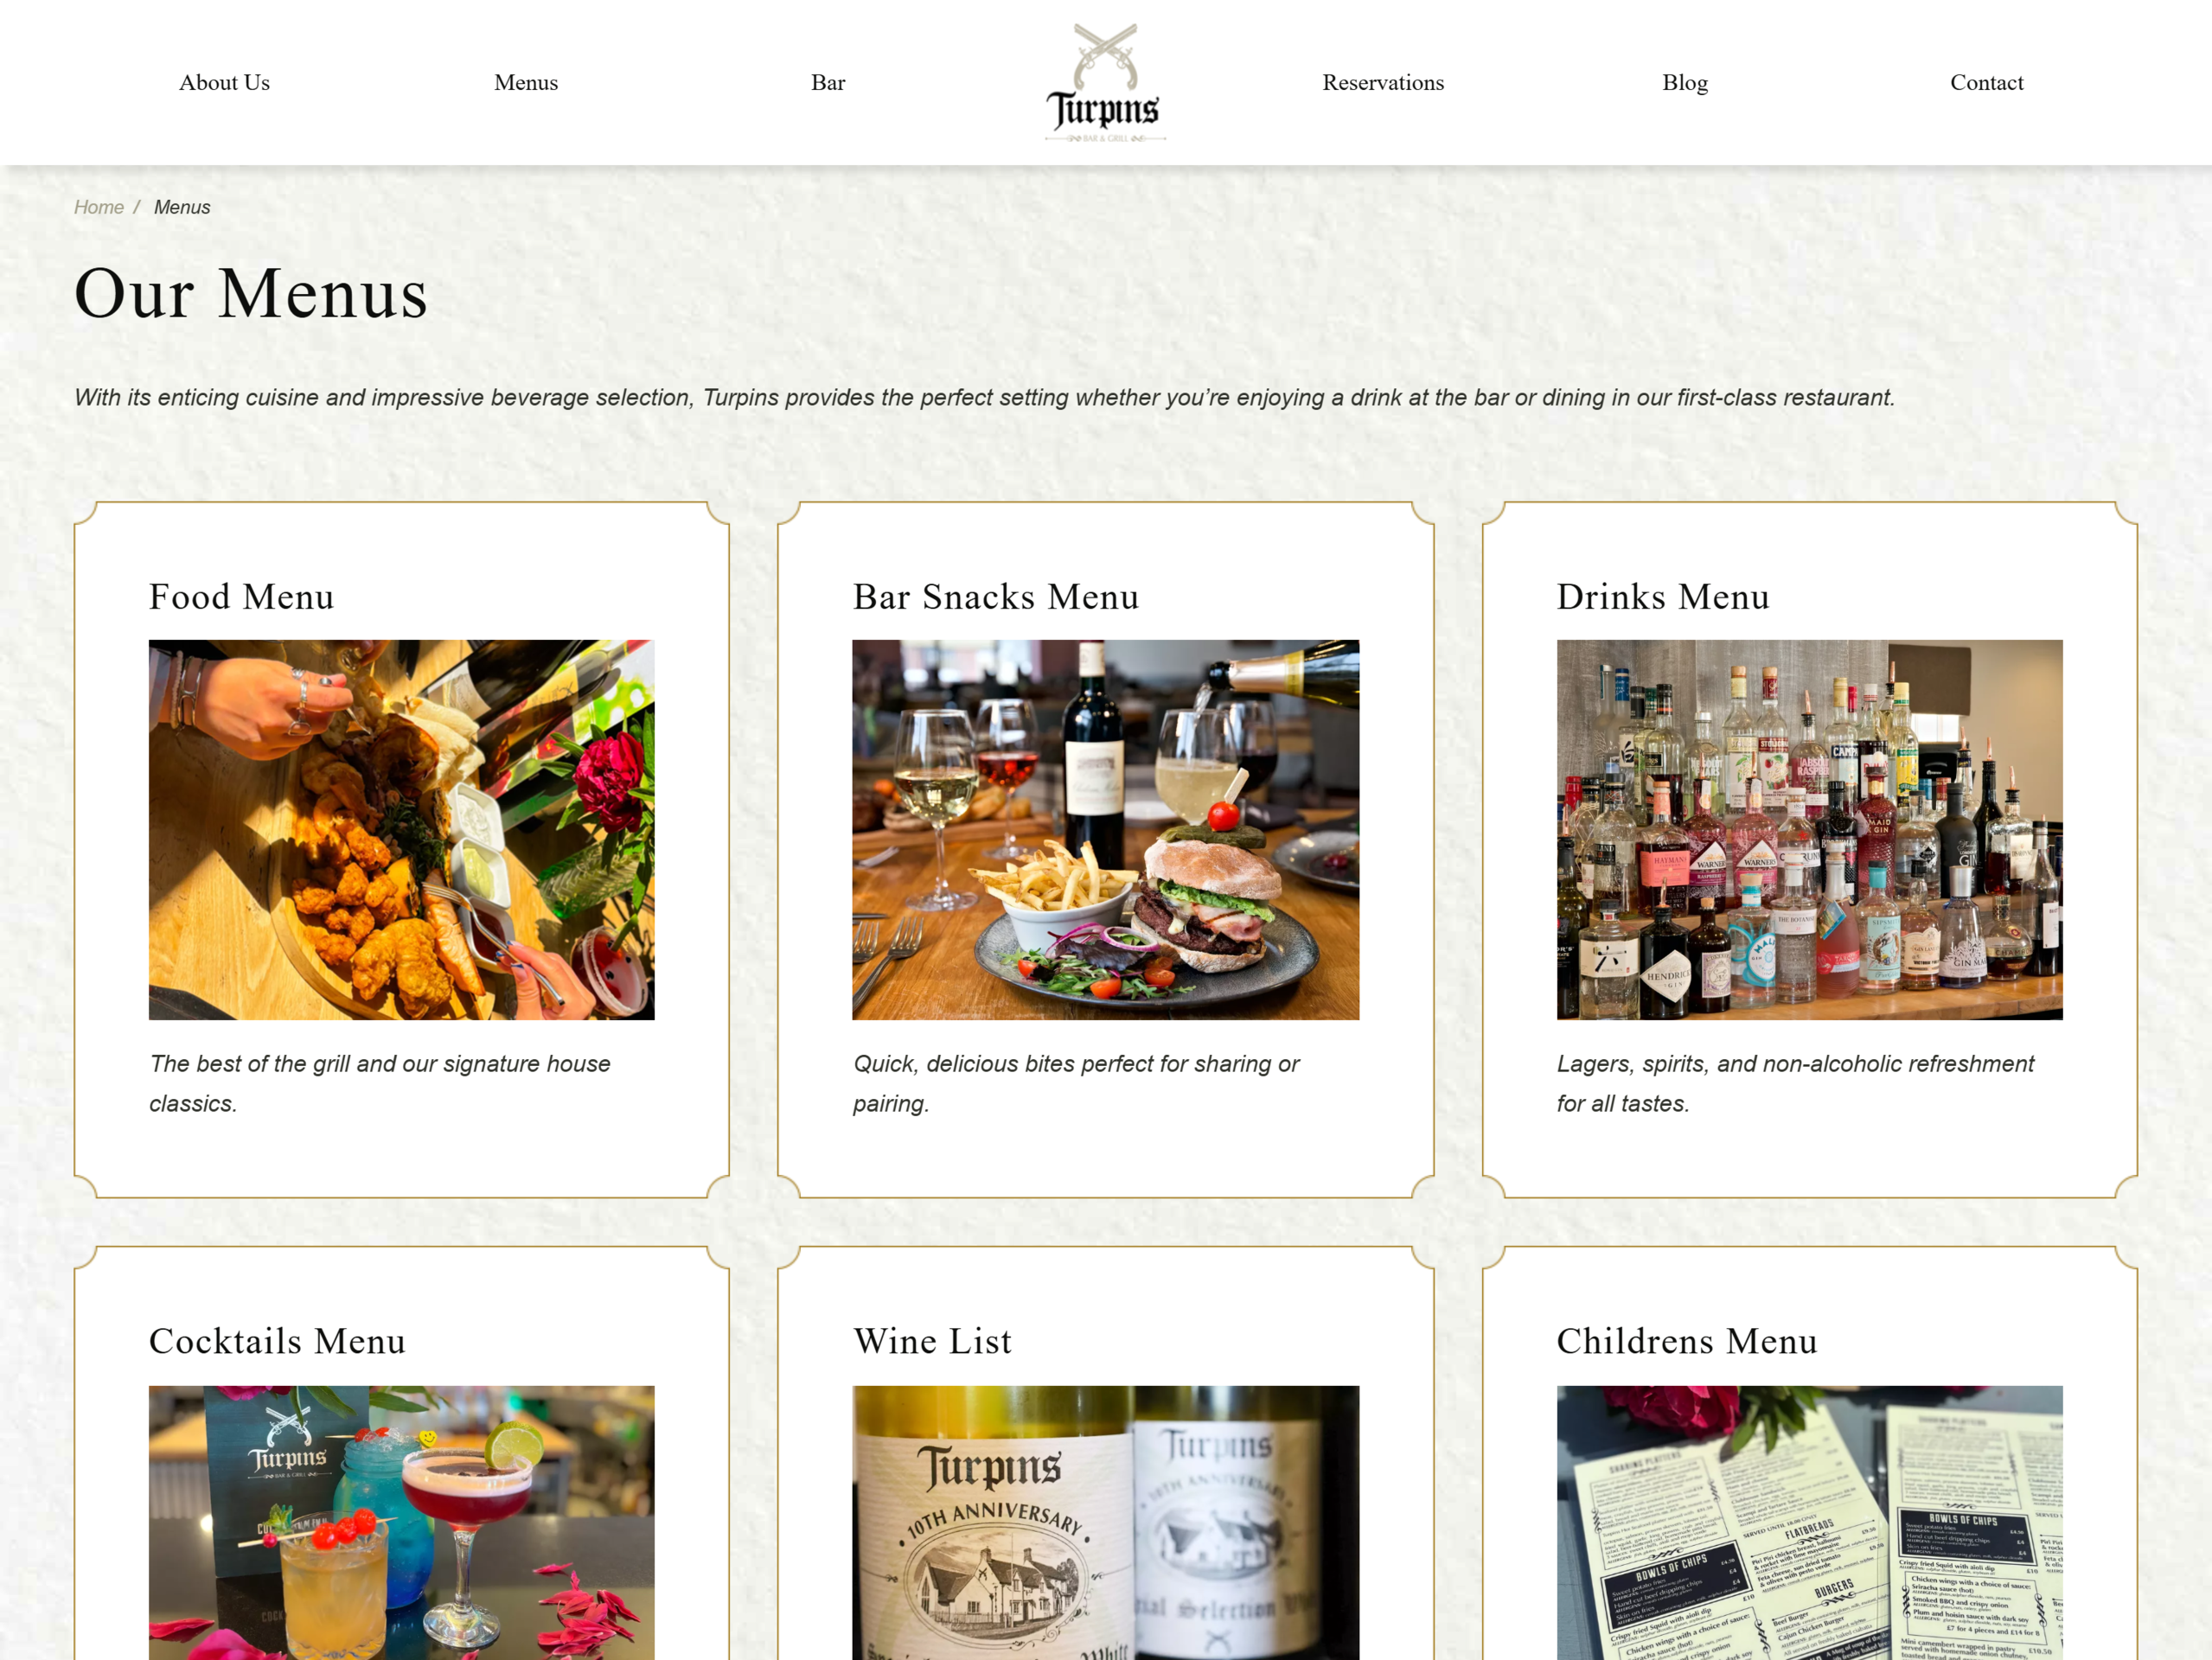Click the burger and wine photo
The width and height of the screenshot is (2212, 1660).
point(1106,830)
